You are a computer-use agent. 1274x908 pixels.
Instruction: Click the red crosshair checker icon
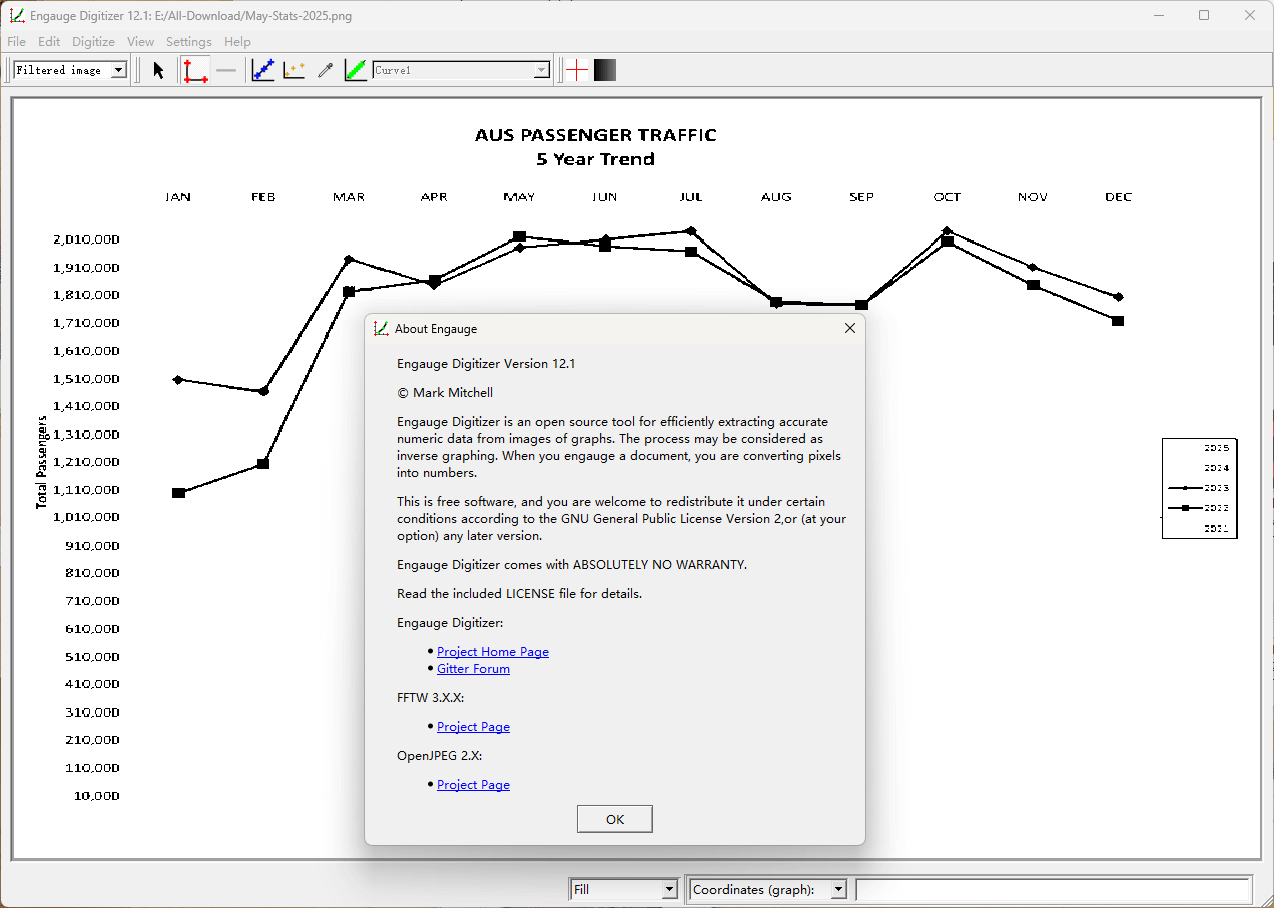point(577,69)
